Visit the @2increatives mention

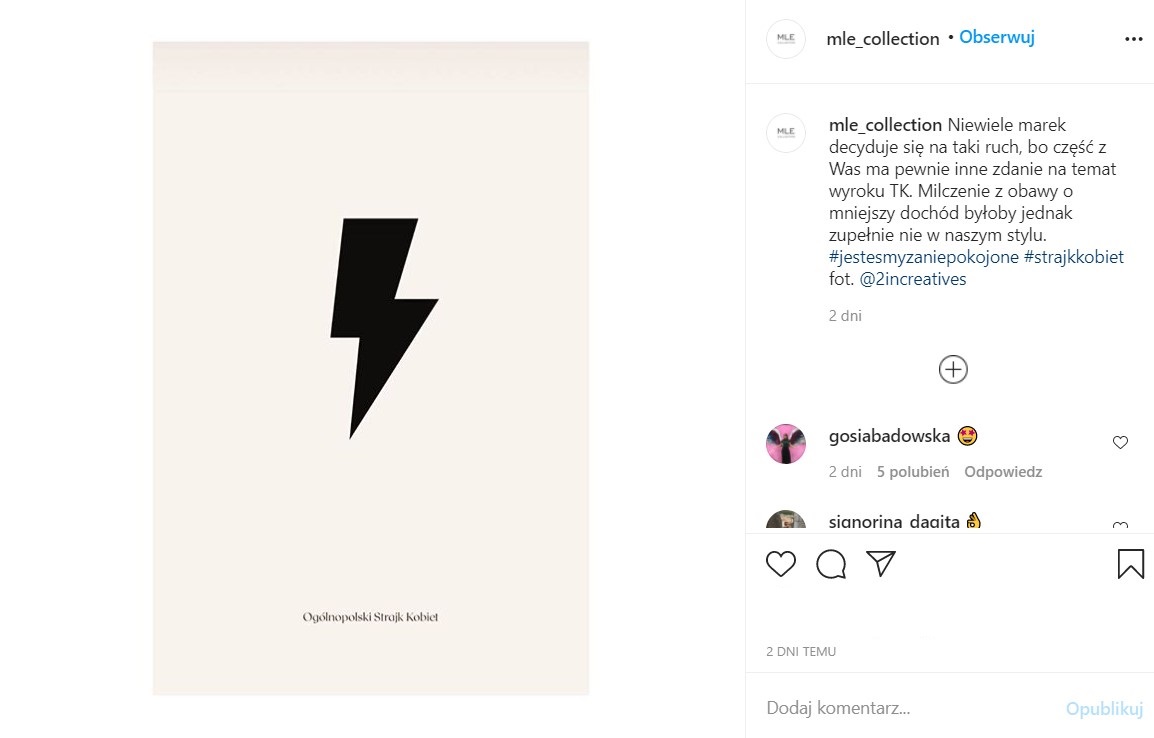click(912, 279)
